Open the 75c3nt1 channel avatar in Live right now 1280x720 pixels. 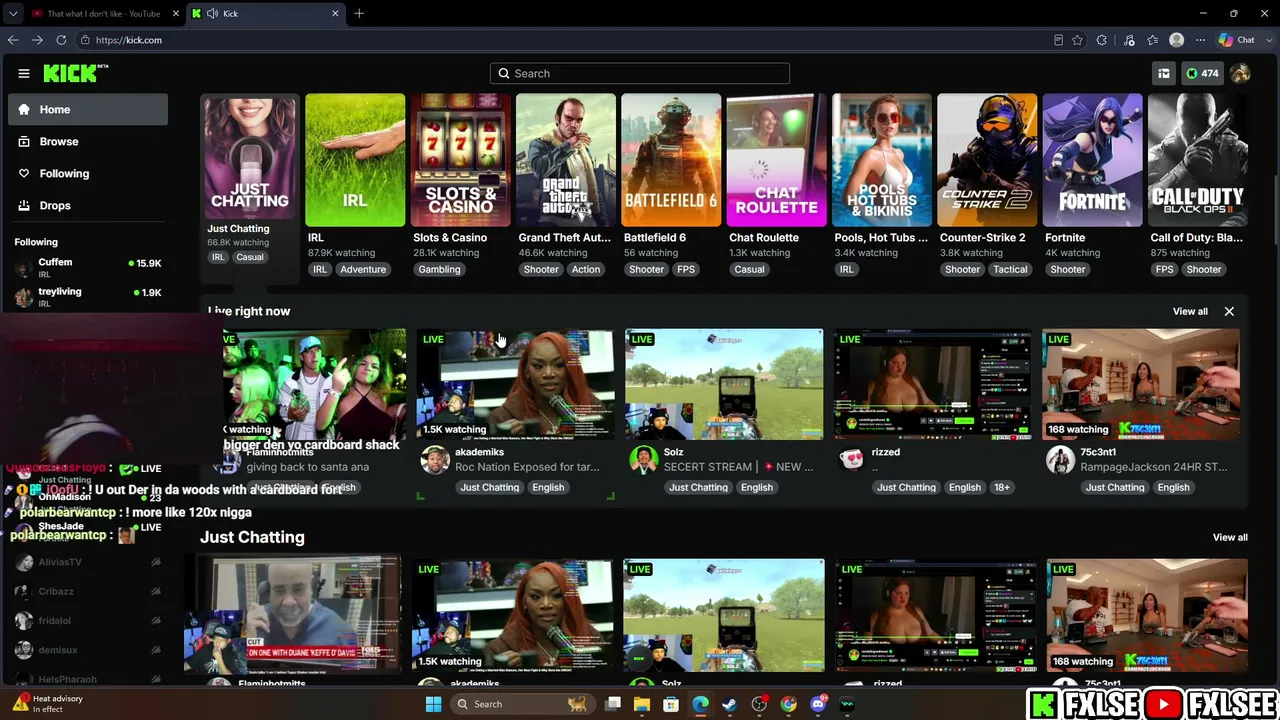(1060, 459)
